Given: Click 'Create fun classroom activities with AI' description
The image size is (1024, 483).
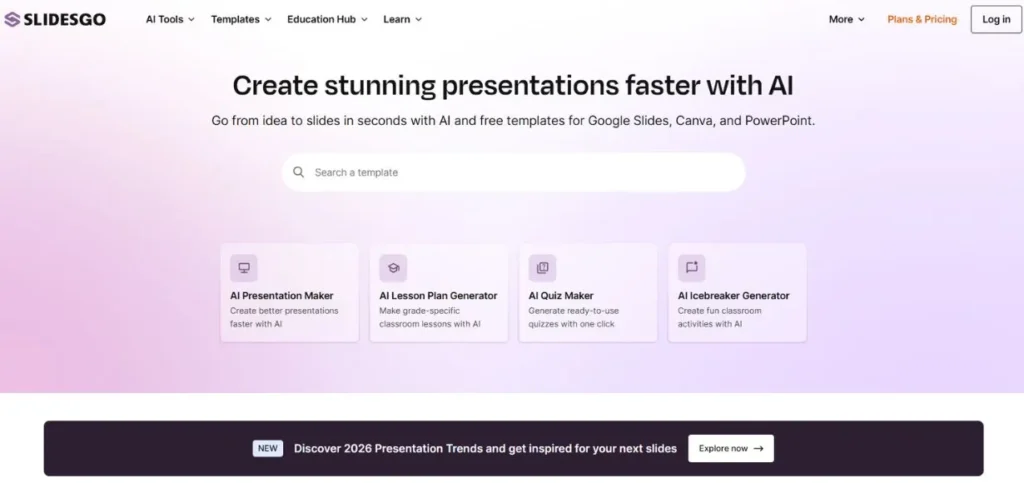Looking at the screenshot, I should click(720, 317).
